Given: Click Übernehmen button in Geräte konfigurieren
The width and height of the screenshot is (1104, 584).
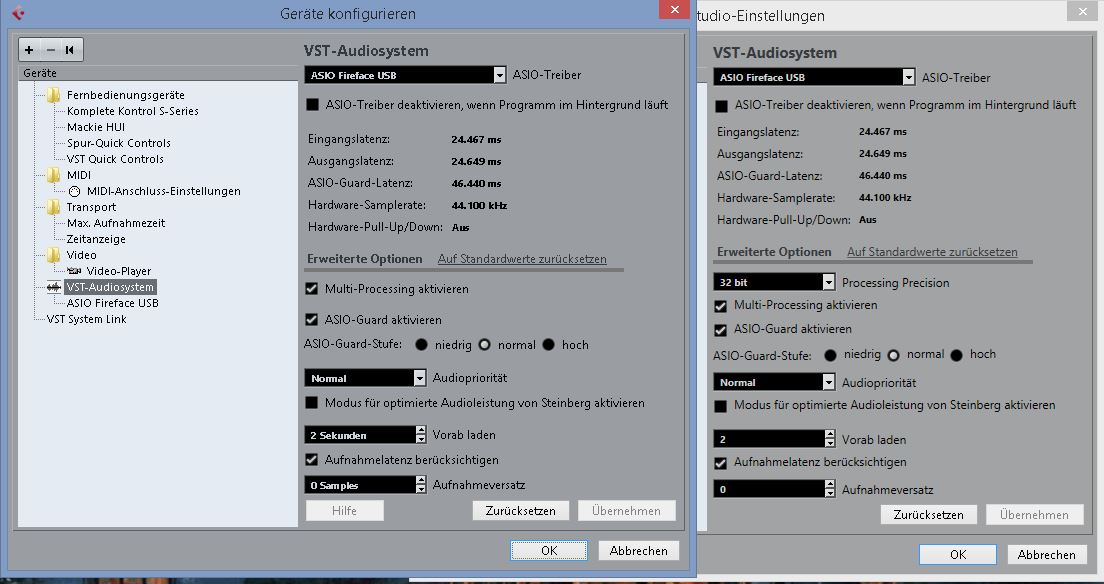Looking at the screenshot, I should coord(626,511).
